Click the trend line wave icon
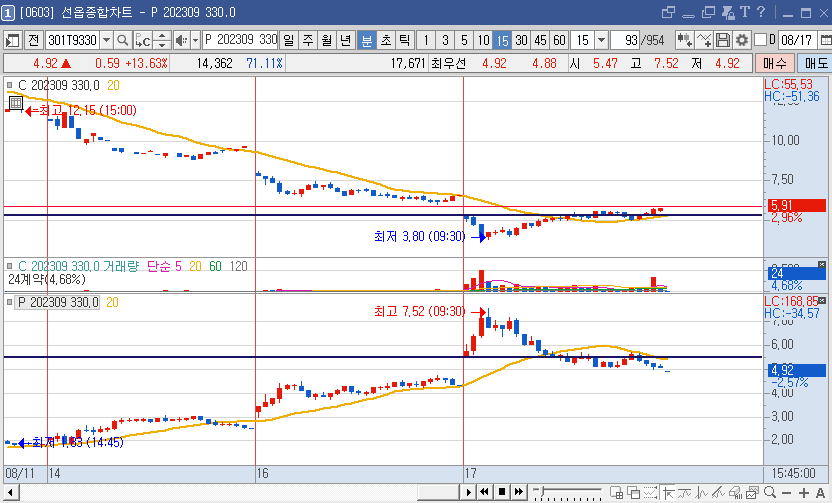 [684, 492]
